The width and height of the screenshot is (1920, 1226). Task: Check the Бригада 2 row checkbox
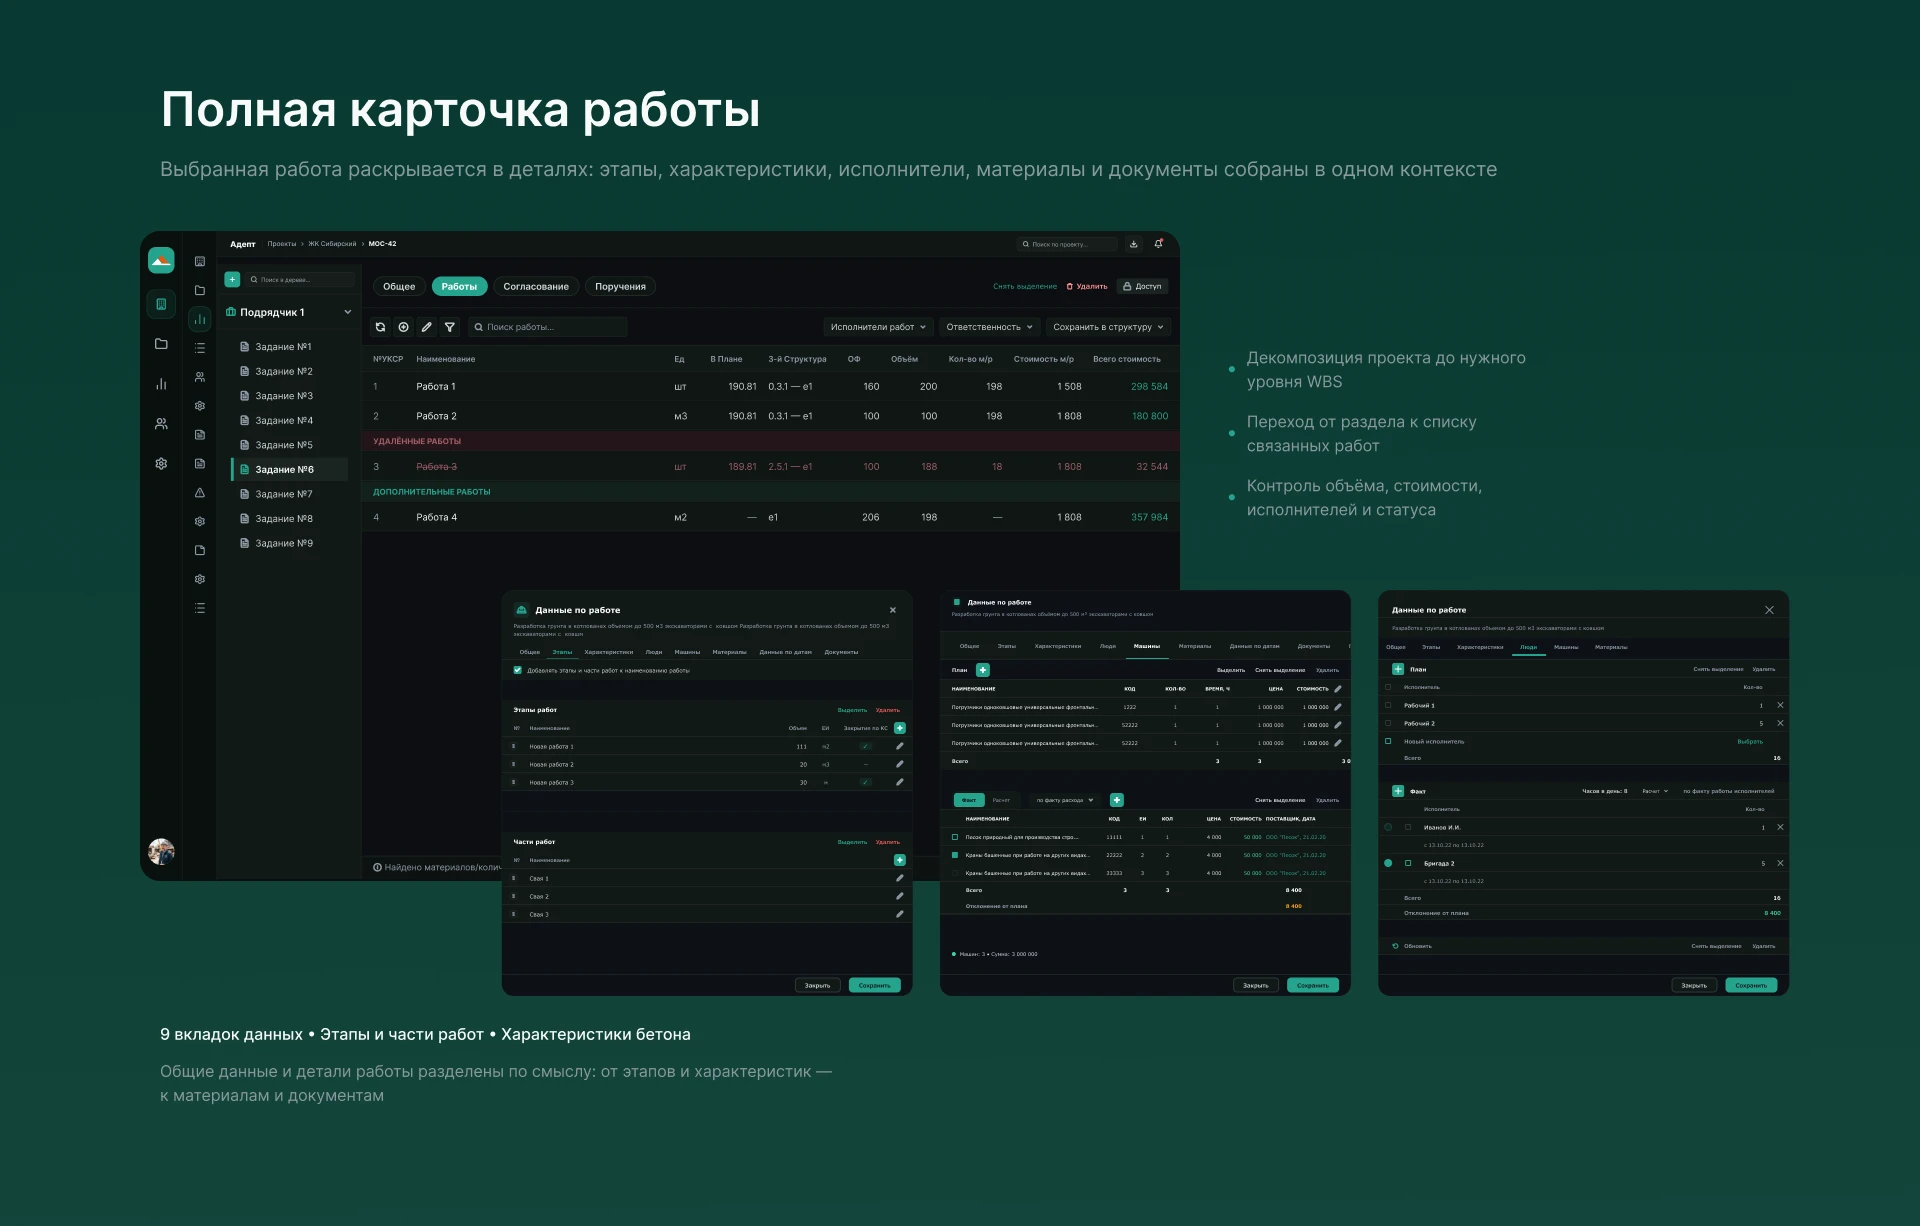[x=1408, y=863]
